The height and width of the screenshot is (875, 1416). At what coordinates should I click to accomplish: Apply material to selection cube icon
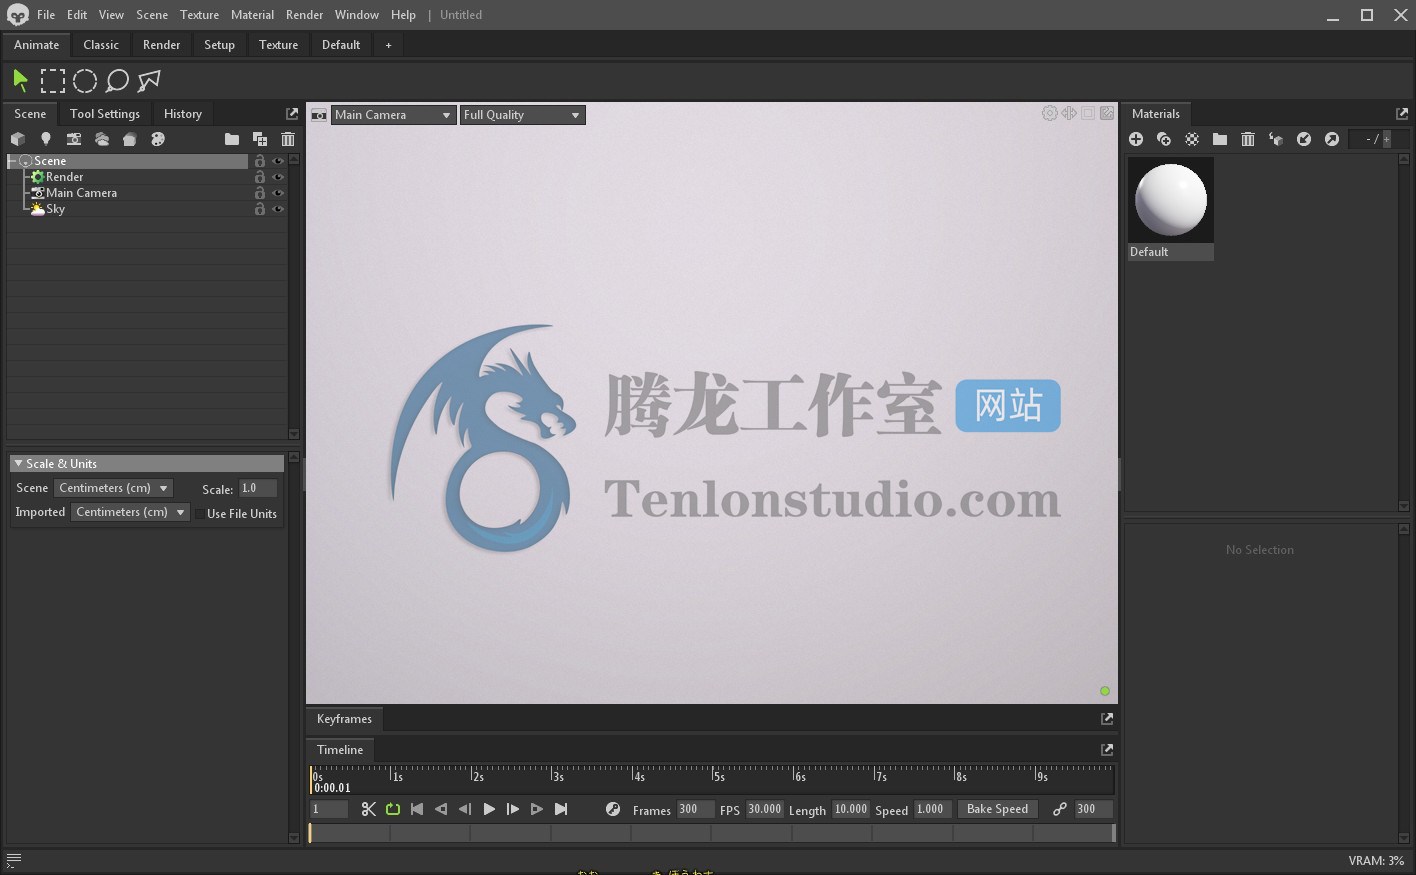1276,139
